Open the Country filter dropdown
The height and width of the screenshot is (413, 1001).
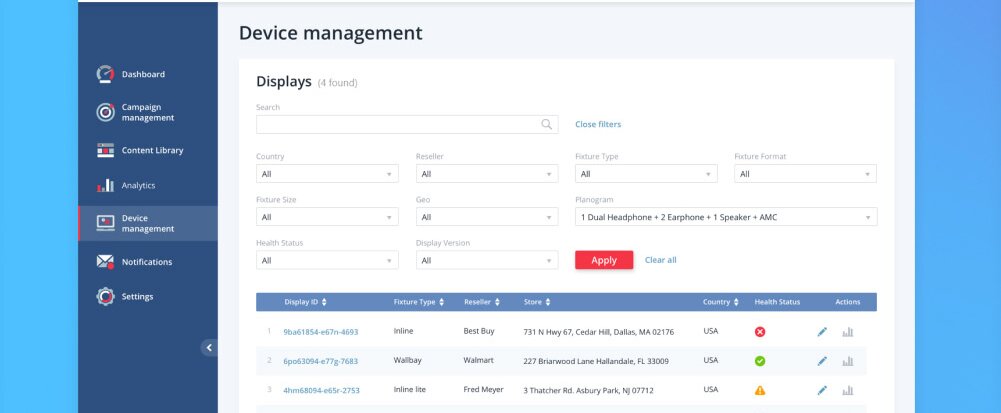pyautogui.click(x=327, y=174)
